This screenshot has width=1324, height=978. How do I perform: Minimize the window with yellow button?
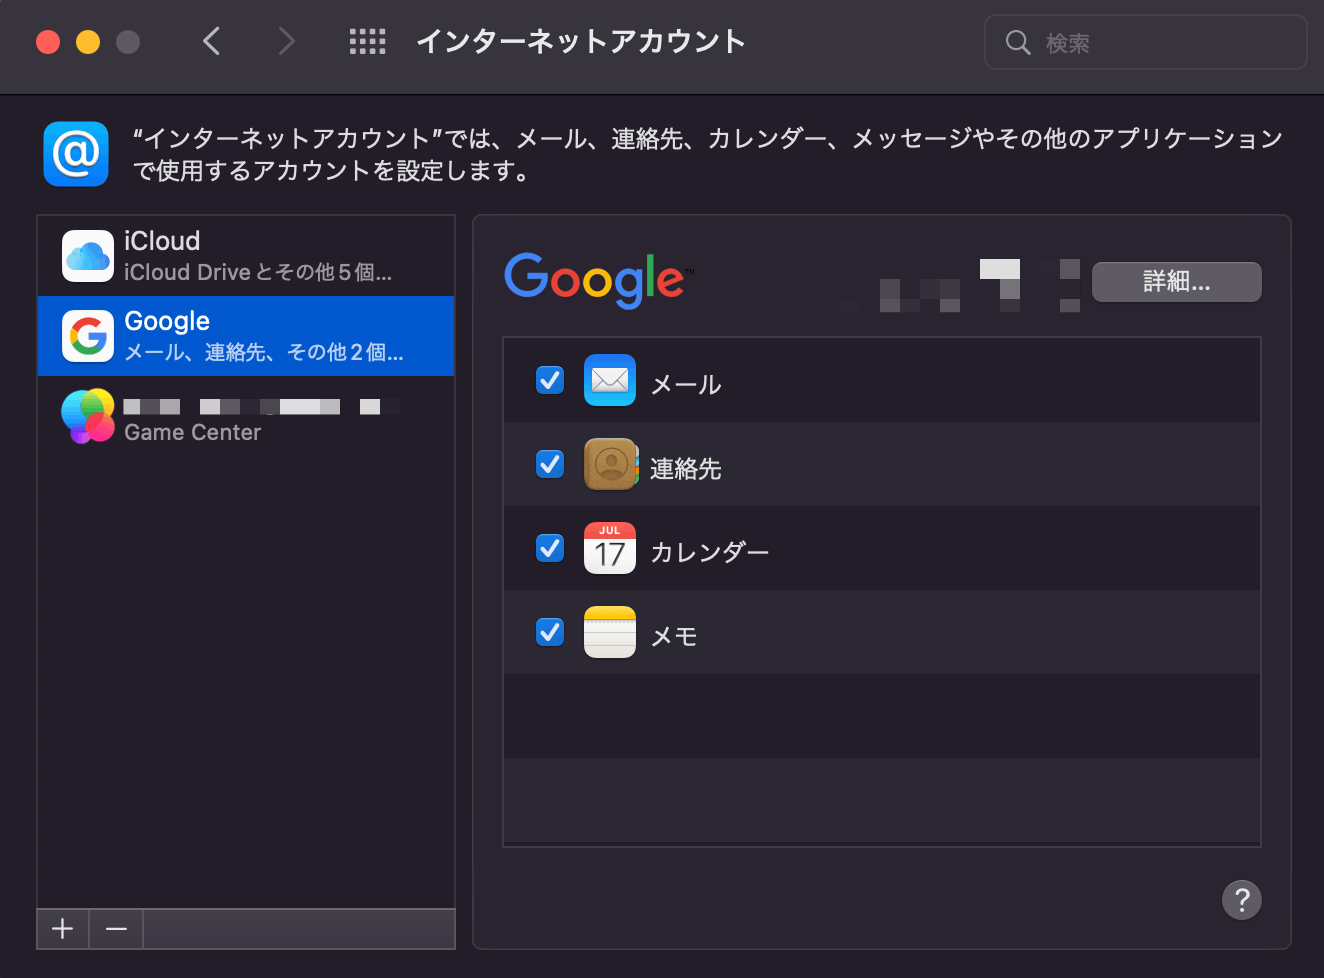click(x=88, y=42)
